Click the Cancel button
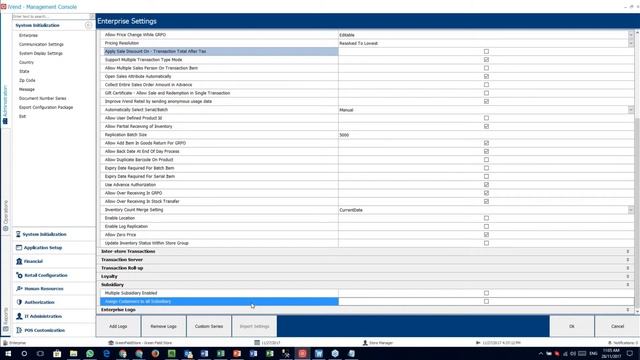640x360 pixels. click(617, 326)
